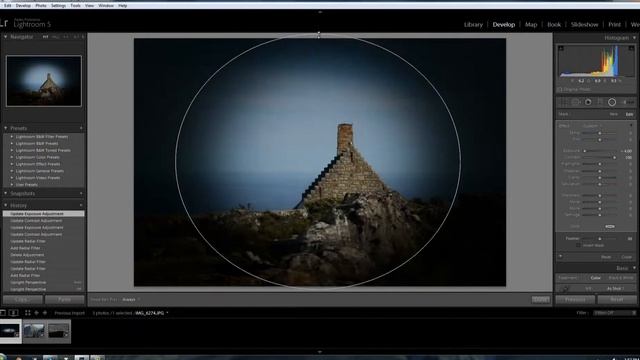Screen dimensions: 640x360
Task: Open the Edit menu
Action: [x=7, y=6]
